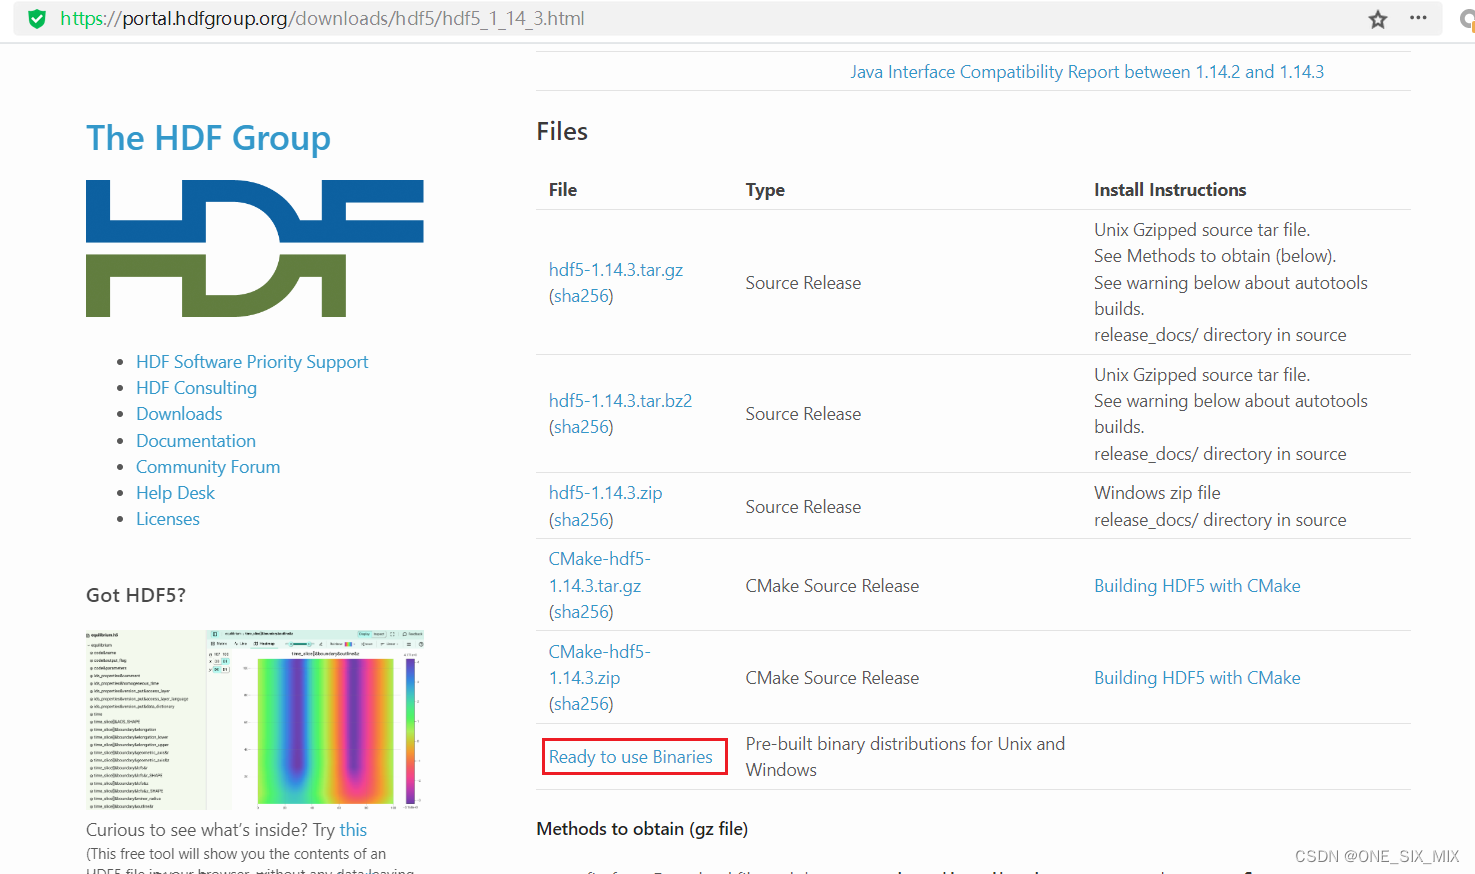Open The HDF Group heading link

pos(208,138)
